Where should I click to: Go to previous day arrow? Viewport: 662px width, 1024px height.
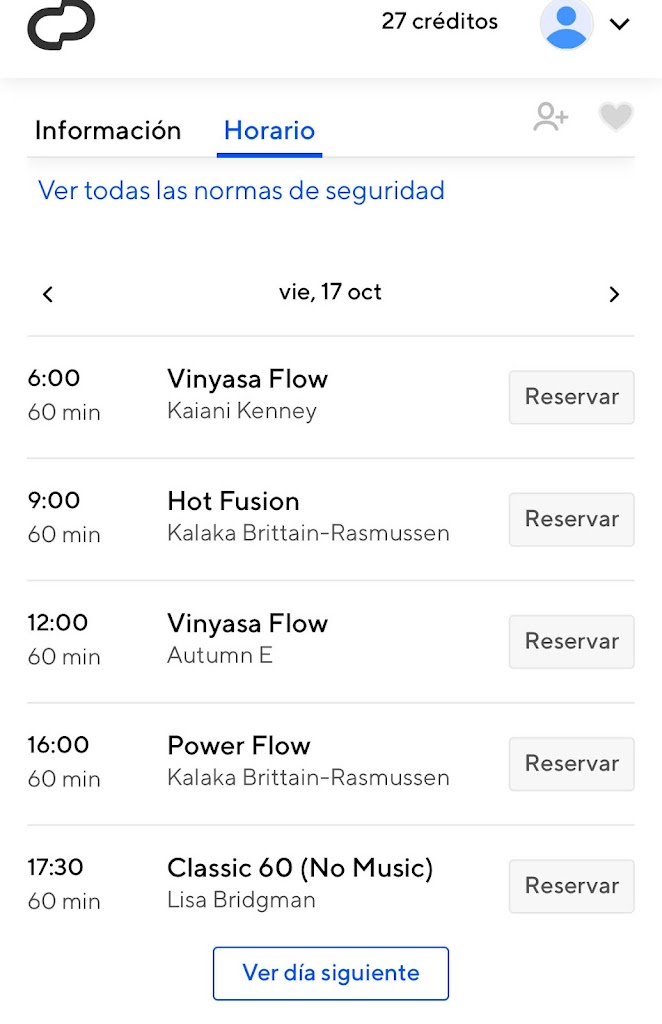(x=48, y=294)
